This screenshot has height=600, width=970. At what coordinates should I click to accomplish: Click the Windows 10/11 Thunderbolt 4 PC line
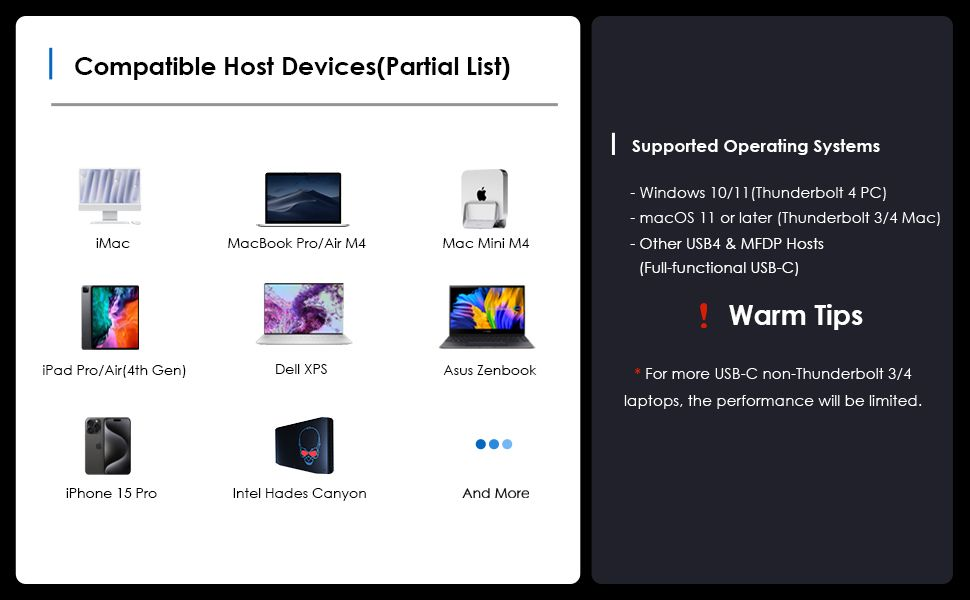(758, 193)
